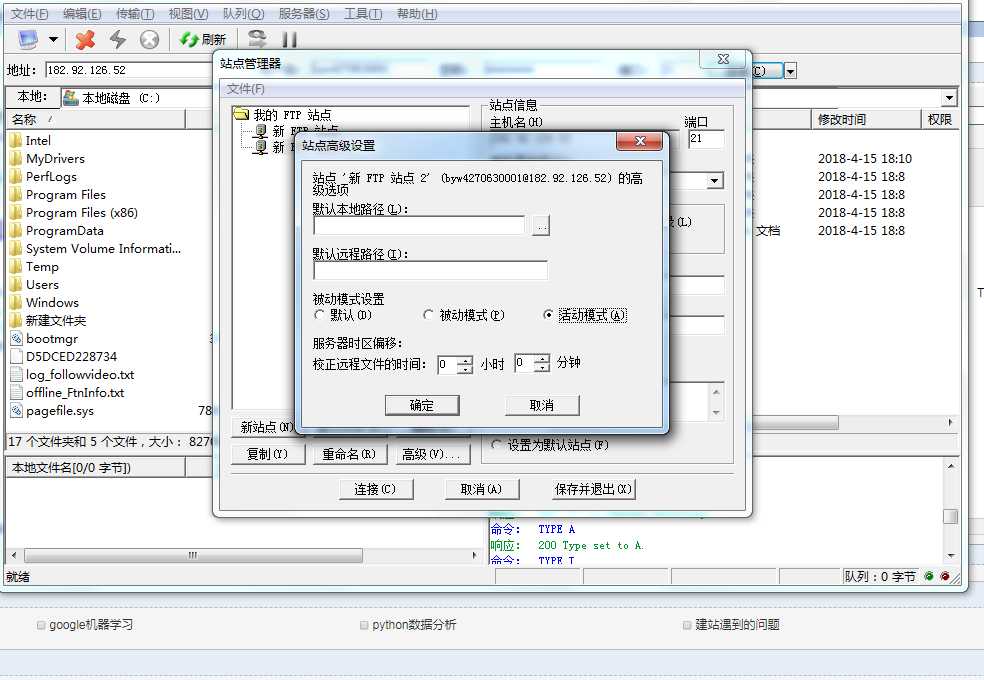
Task: Click 名称 column header in local pane
Action: pyautogui.click(x=95, y=119)
